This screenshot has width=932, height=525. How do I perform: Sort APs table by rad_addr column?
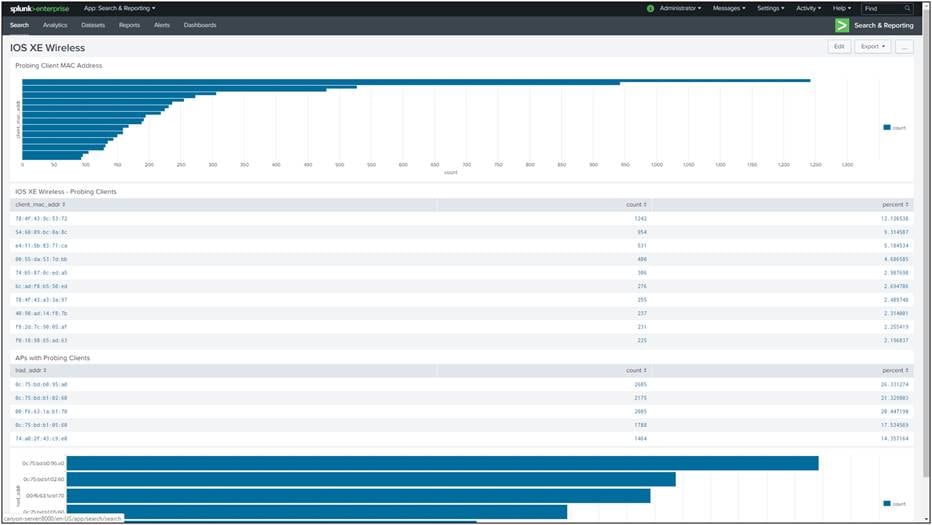point(32,370)
